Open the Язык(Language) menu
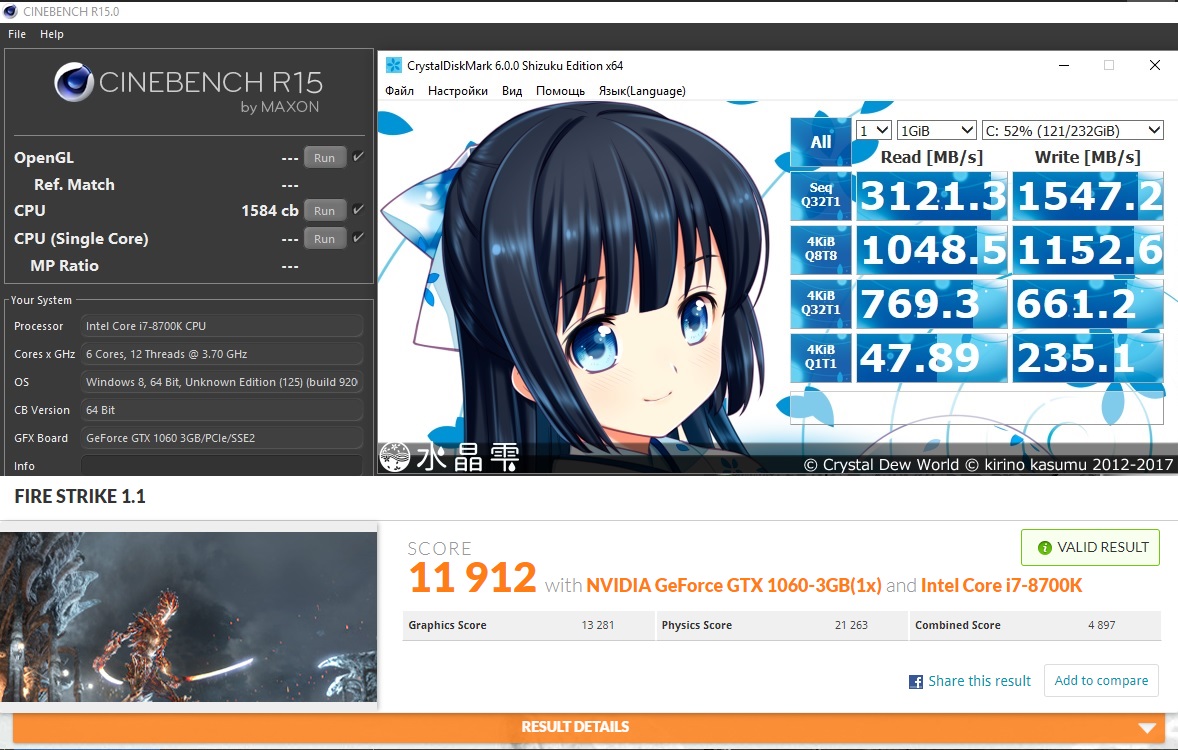The image size is (1178, 750). click(642, 91)
